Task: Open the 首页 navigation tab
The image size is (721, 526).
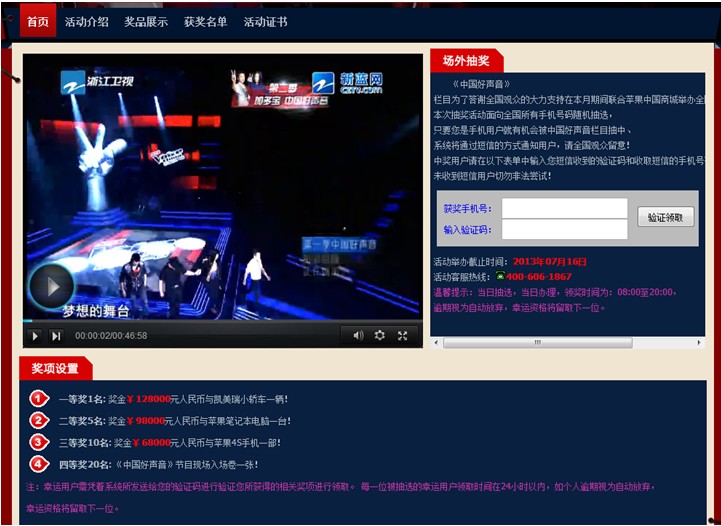Action: (x=37, y=22)
